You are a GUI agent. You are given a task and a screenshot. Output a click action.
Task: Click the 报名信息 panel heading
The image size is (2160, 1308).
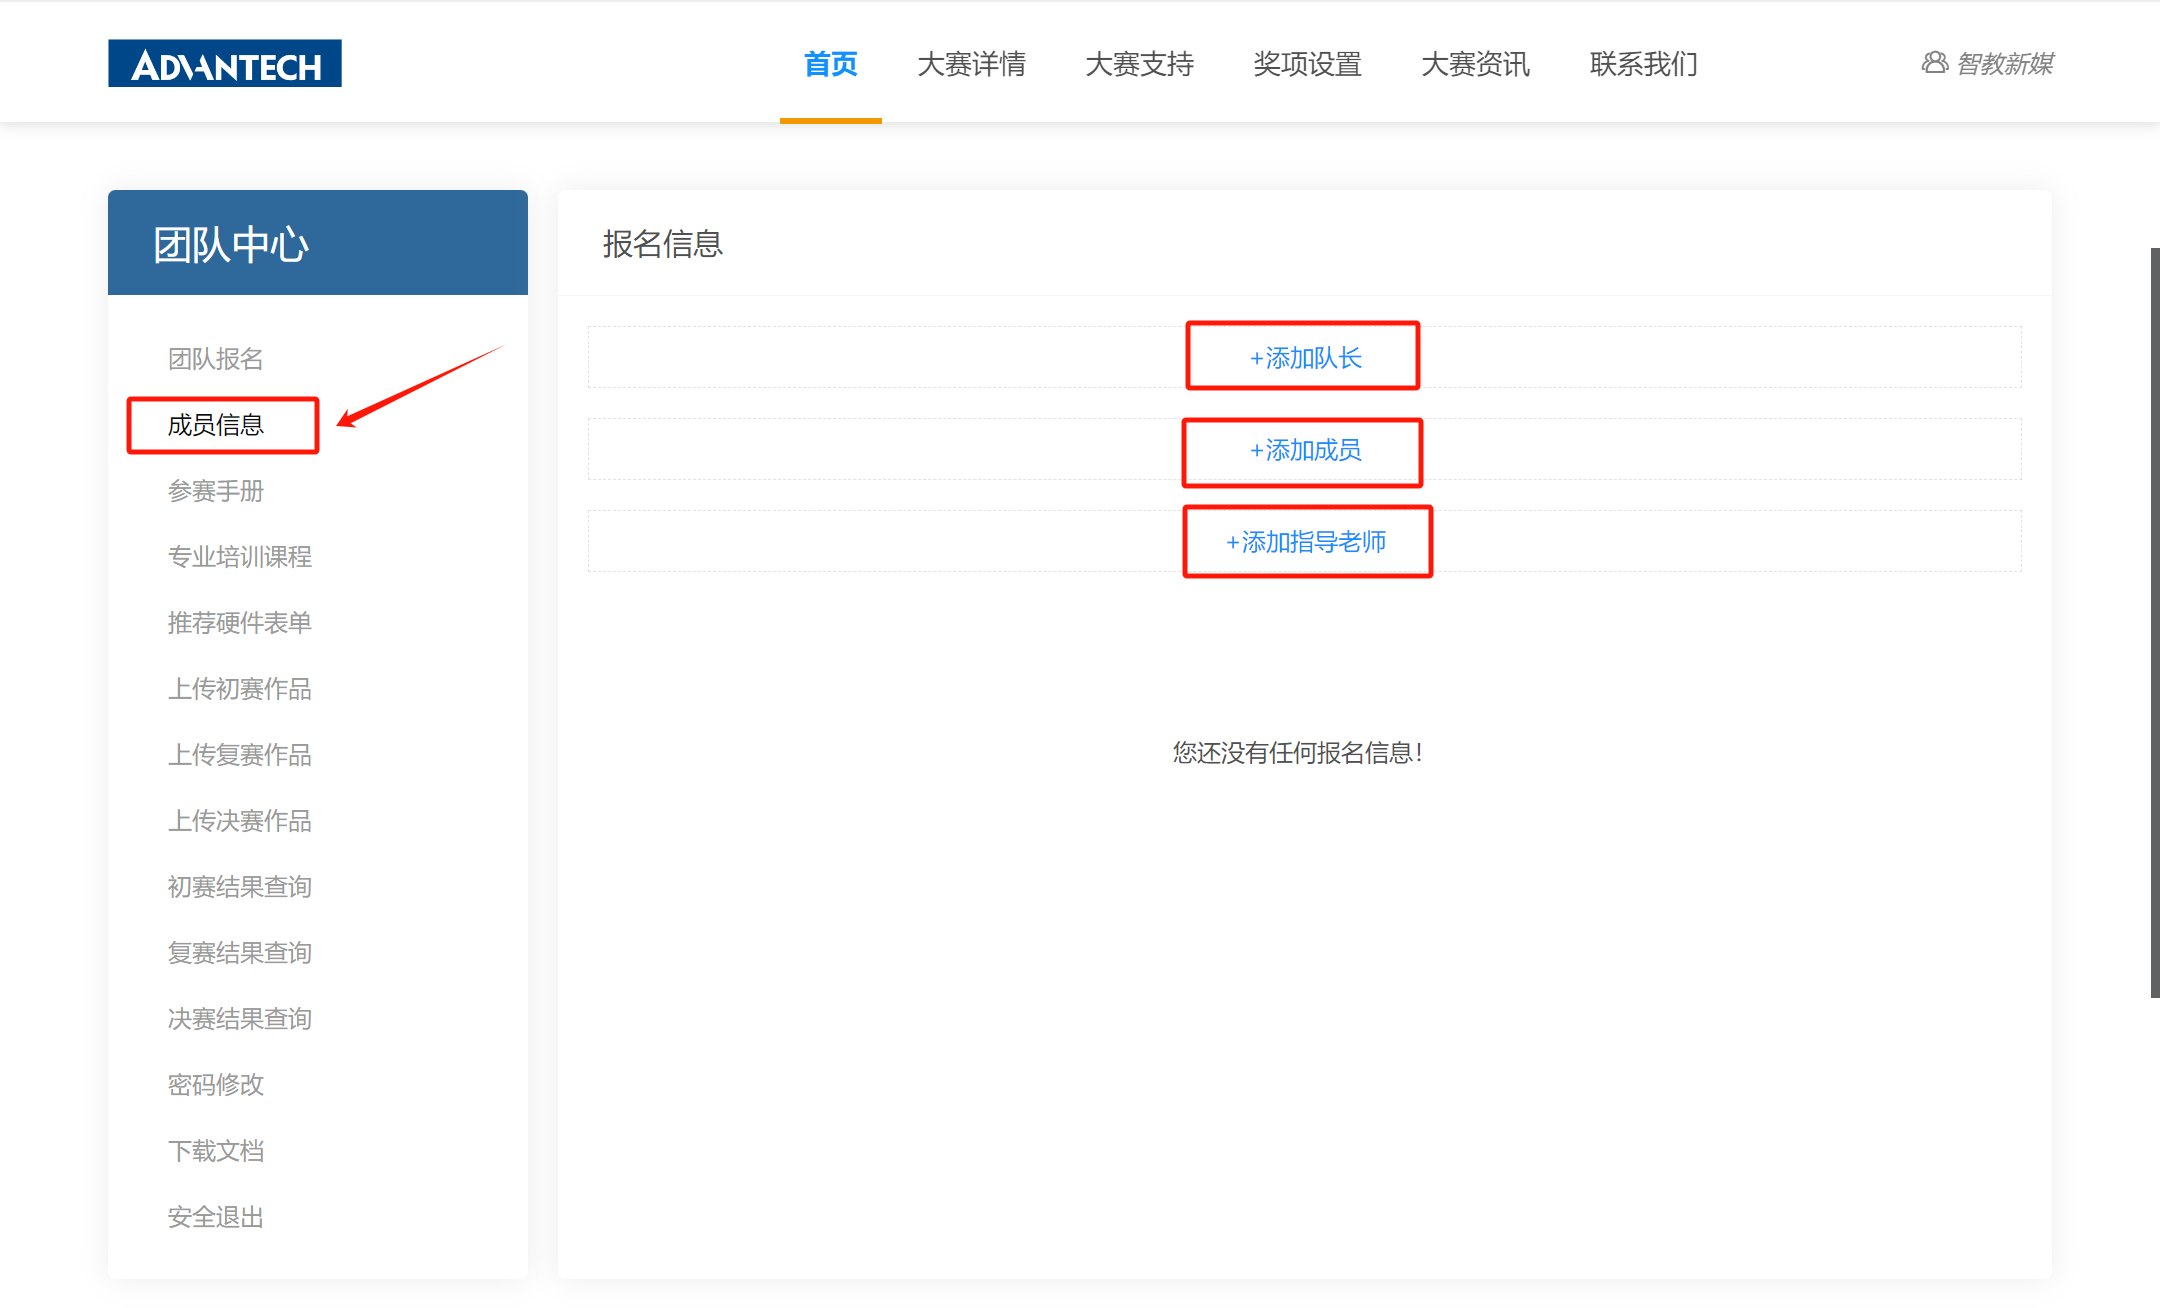click(662, 244)
